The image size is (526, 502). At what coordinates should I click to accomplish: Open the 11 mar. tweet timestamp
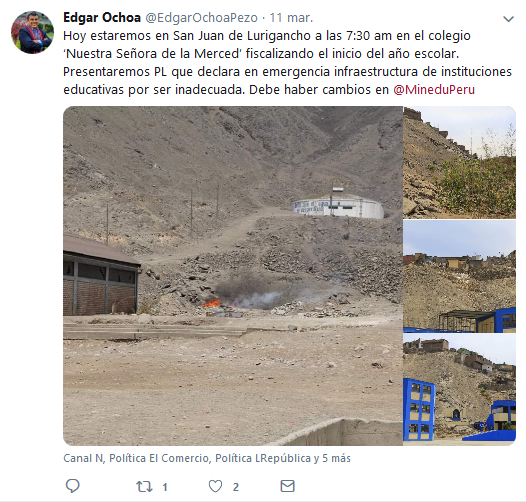tap(291, 17)
